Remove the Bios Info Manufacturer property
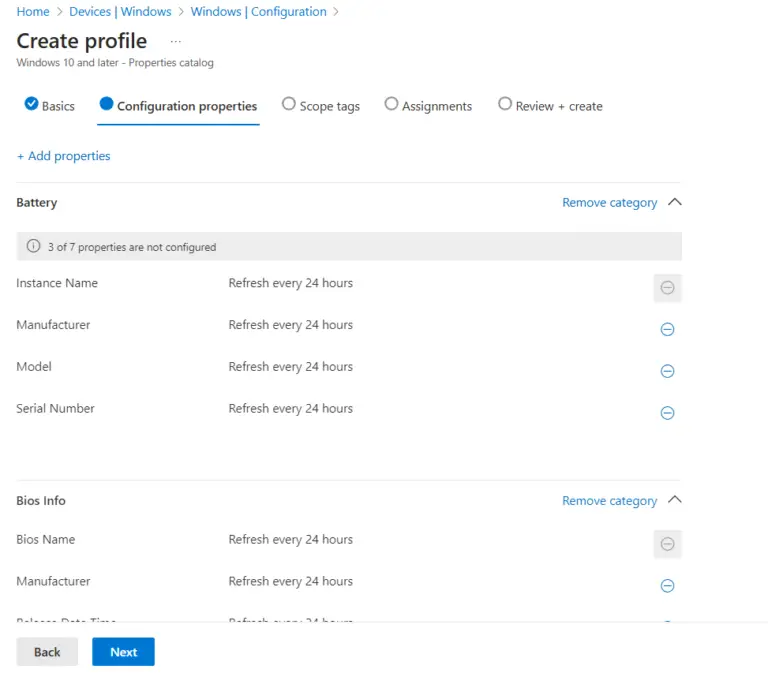Image resolution: width=768 pixels, height=673 pixels. 667,586
